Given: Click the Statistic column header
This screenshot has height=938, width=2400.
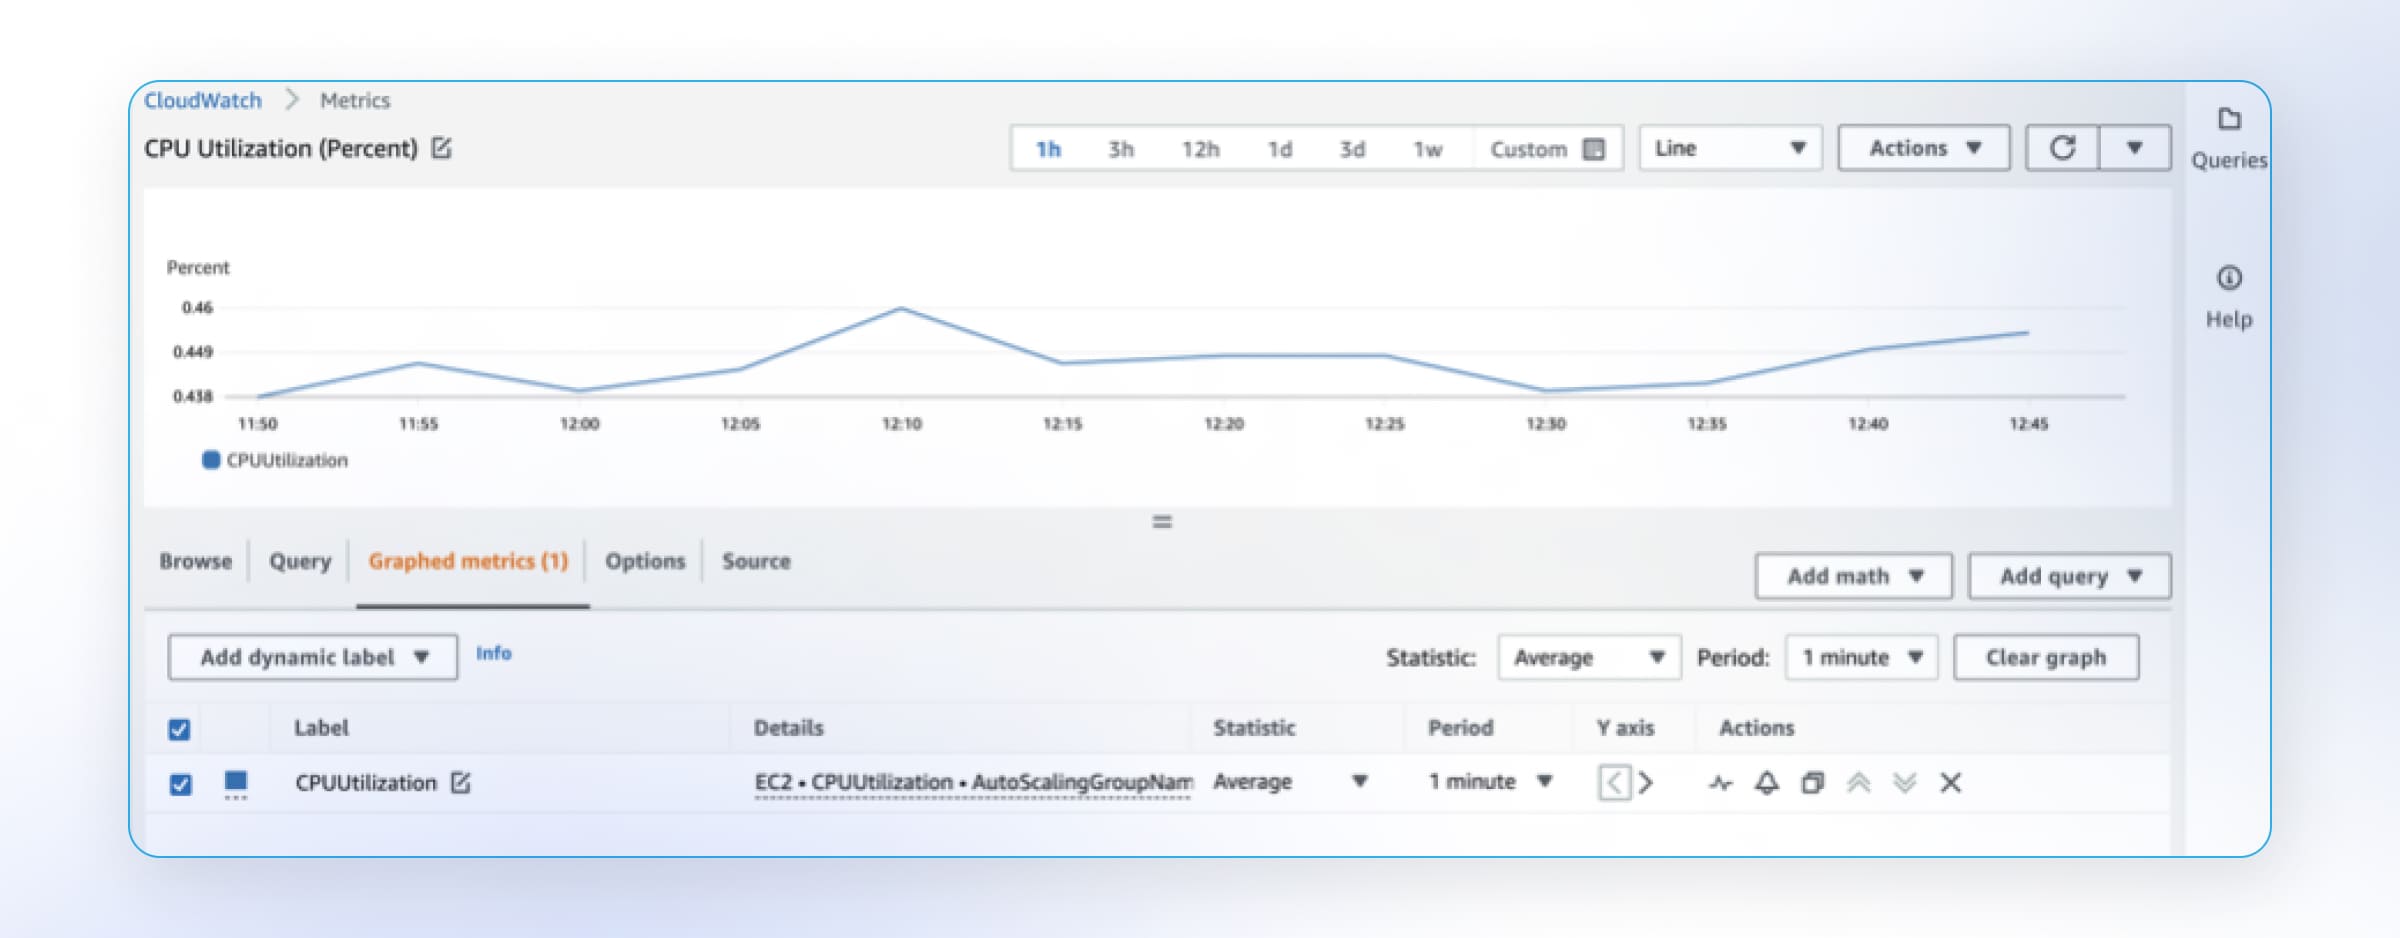Looking at the screenshot, I should 1254,728.
